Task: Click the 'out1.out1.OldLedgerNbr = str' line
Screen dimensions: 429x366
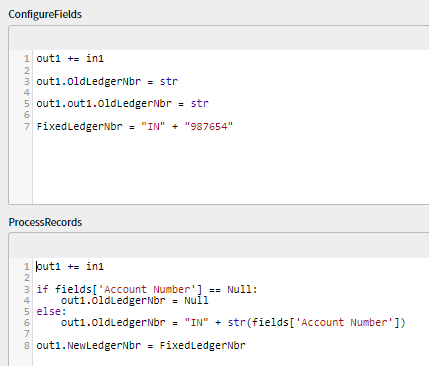Action: 122,104
